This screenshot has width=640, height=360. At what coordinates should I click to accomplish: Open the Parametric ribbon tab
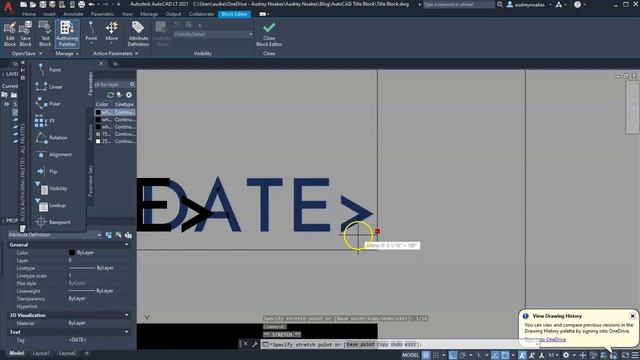point(102,14)
